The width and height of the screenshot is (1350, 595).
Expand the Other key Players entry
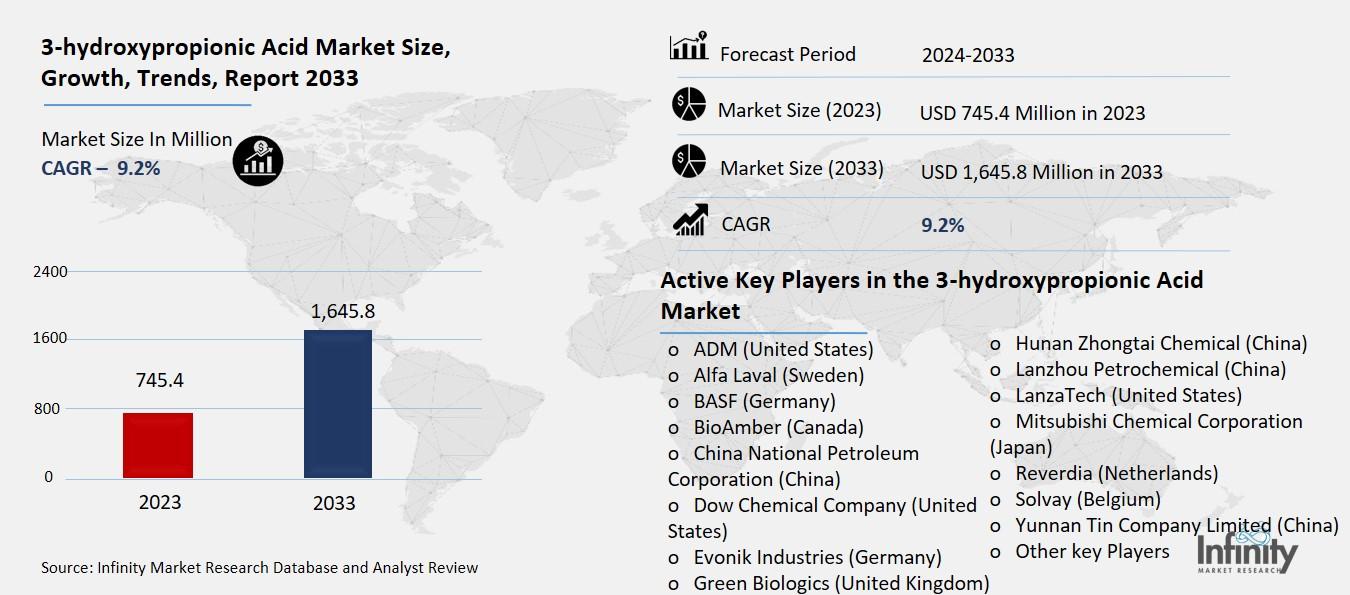point(1092,551)
